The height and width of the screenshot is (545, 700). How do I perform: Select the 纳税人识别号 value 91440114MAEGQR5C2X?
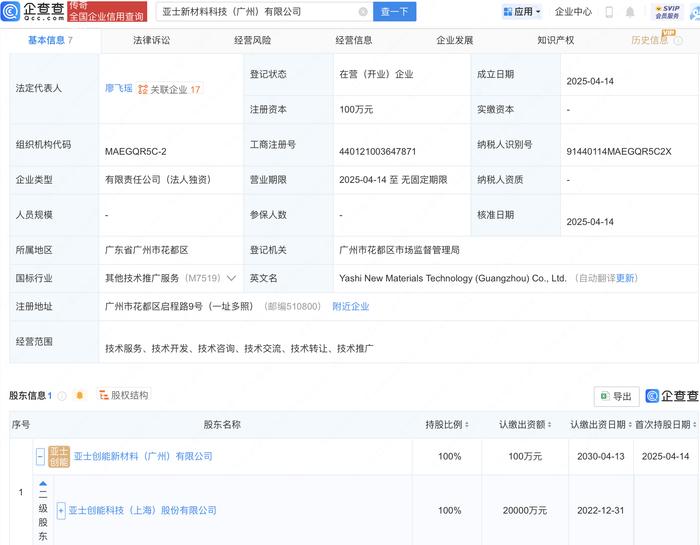[619, 152]
